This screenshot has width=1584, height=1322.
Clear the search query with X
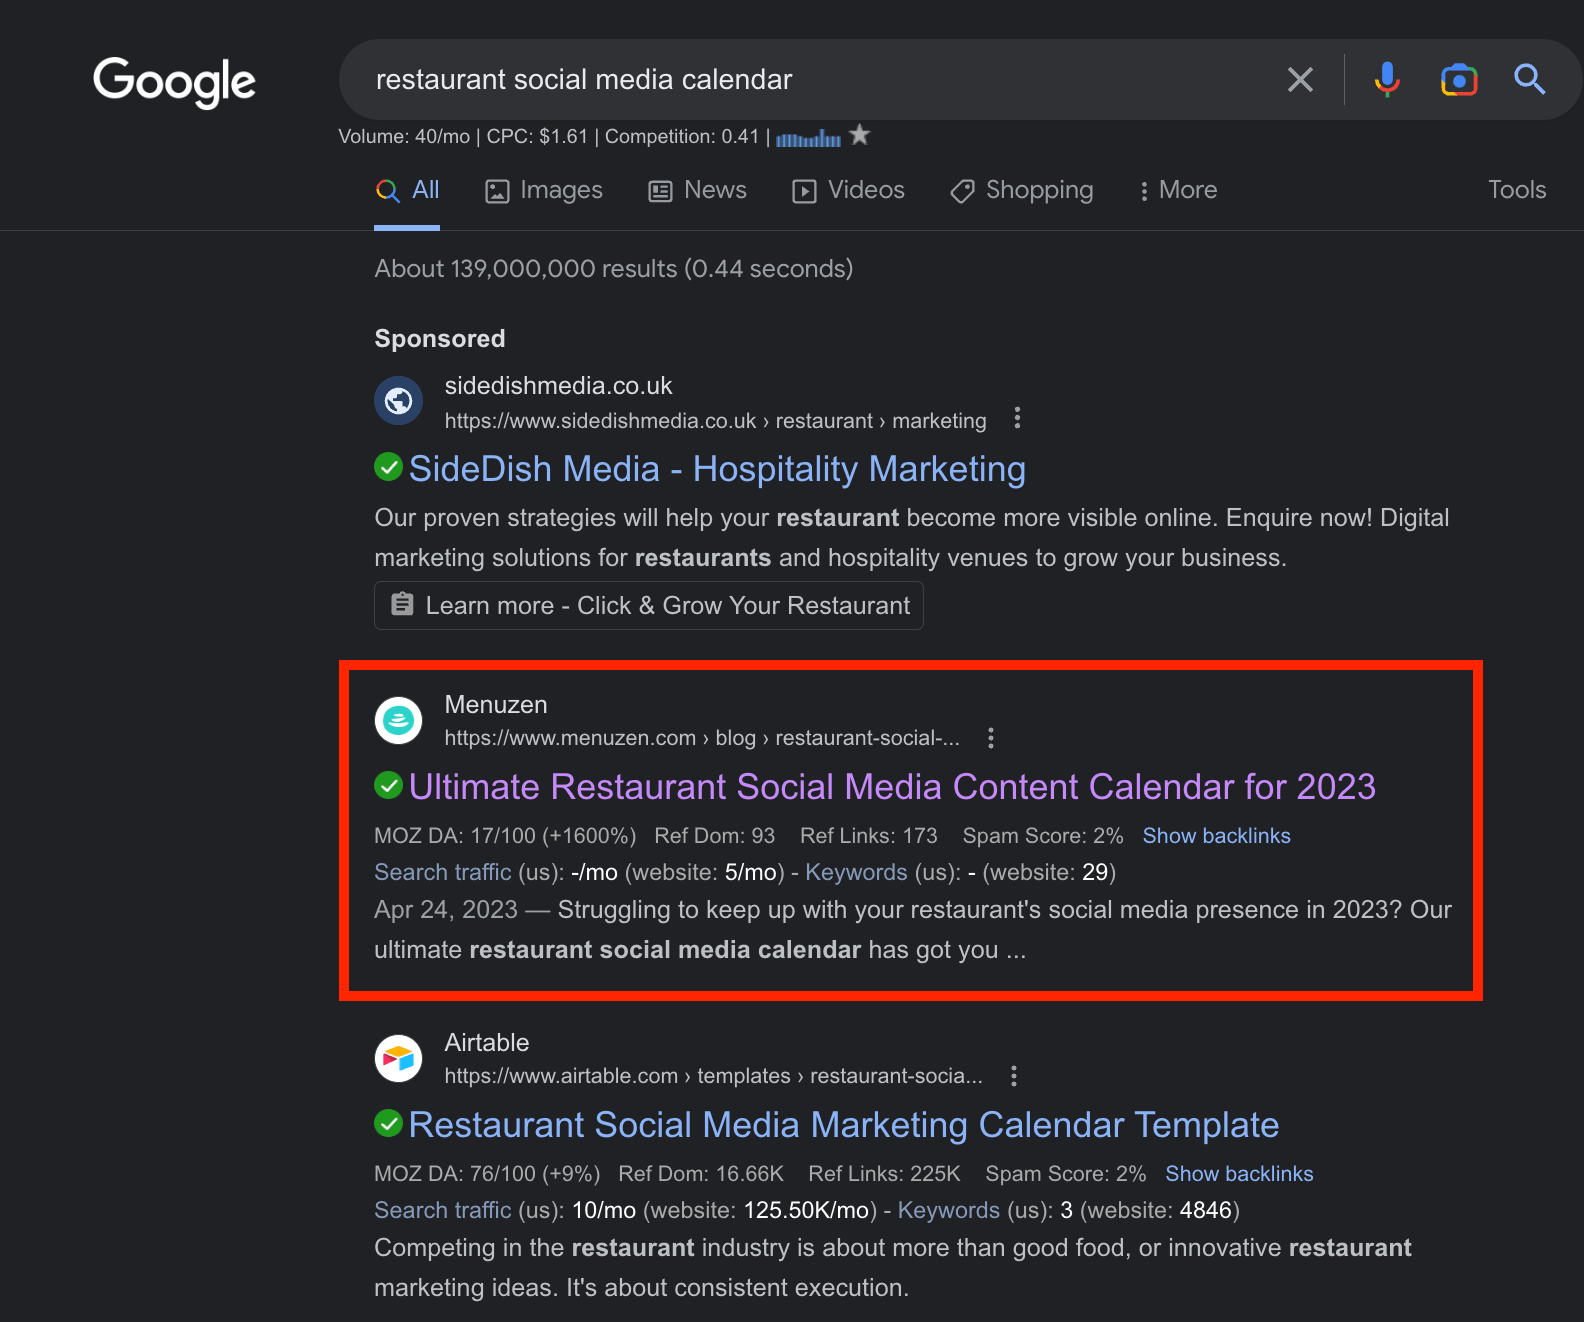1300,80
